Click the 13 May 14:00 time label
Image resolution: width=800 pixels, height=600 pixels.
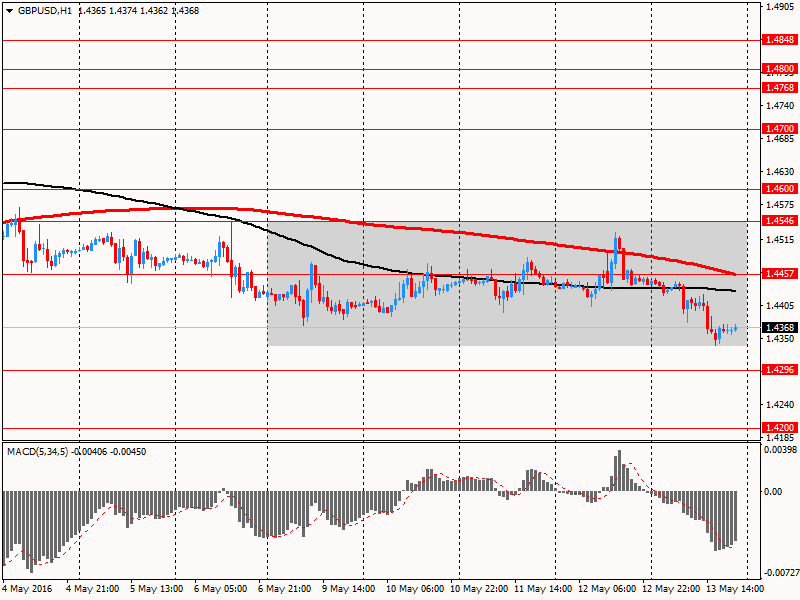tap(735, 589)
